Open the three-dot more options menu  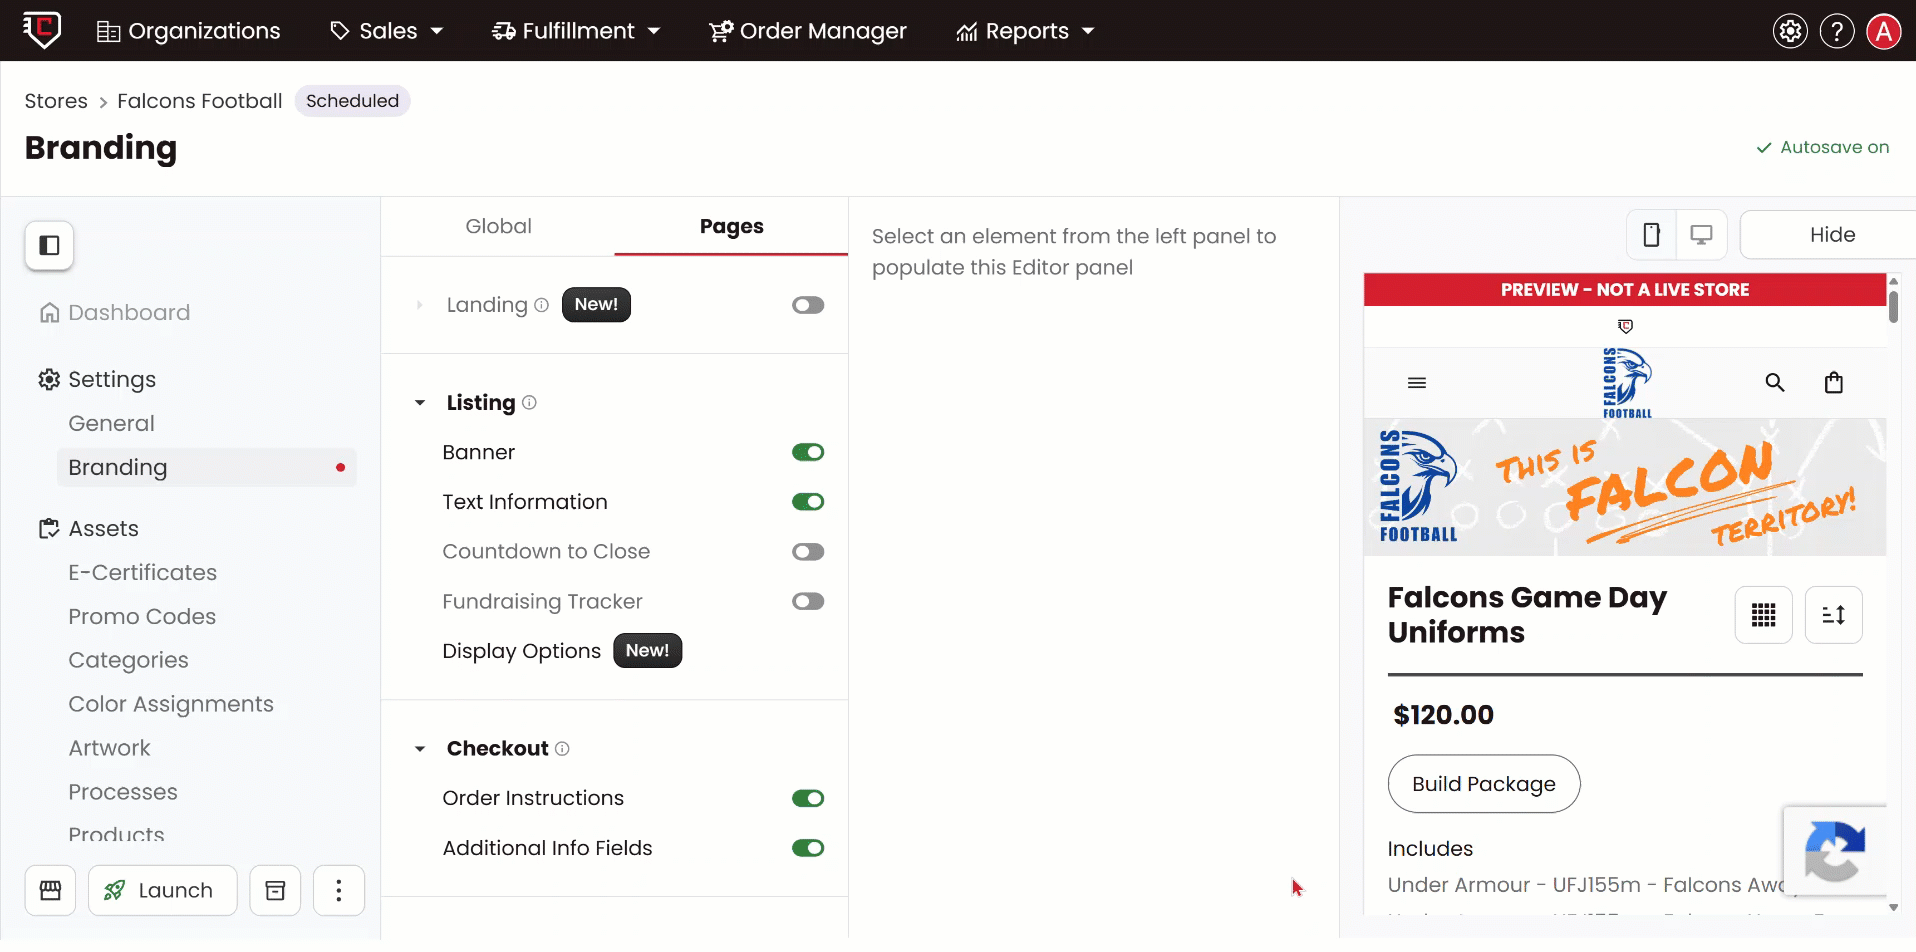(x=339, y=890)
